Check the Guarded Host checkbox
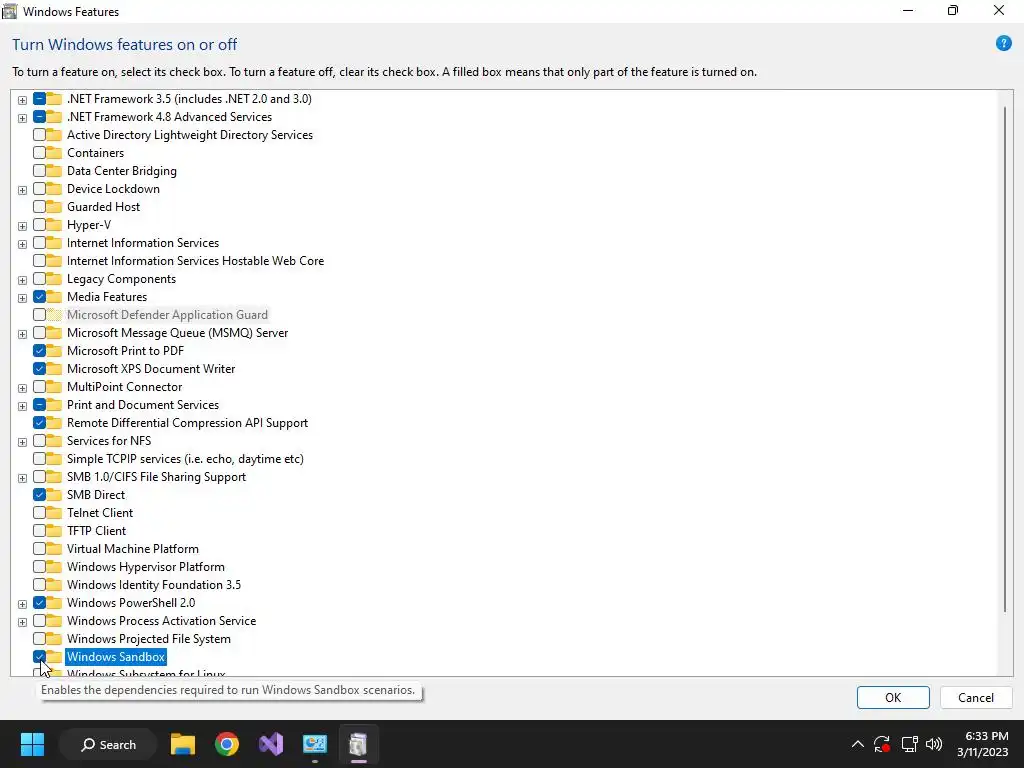 (x=39, y=207)
